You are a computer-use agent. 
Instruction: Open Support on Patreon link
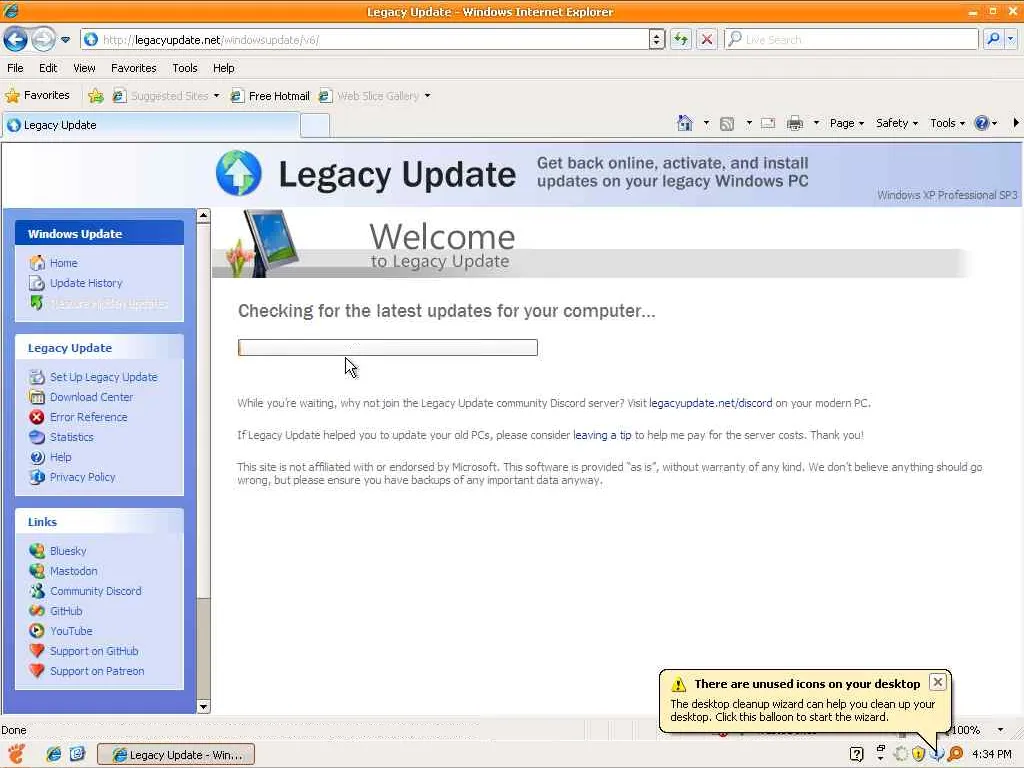point(97,671)
